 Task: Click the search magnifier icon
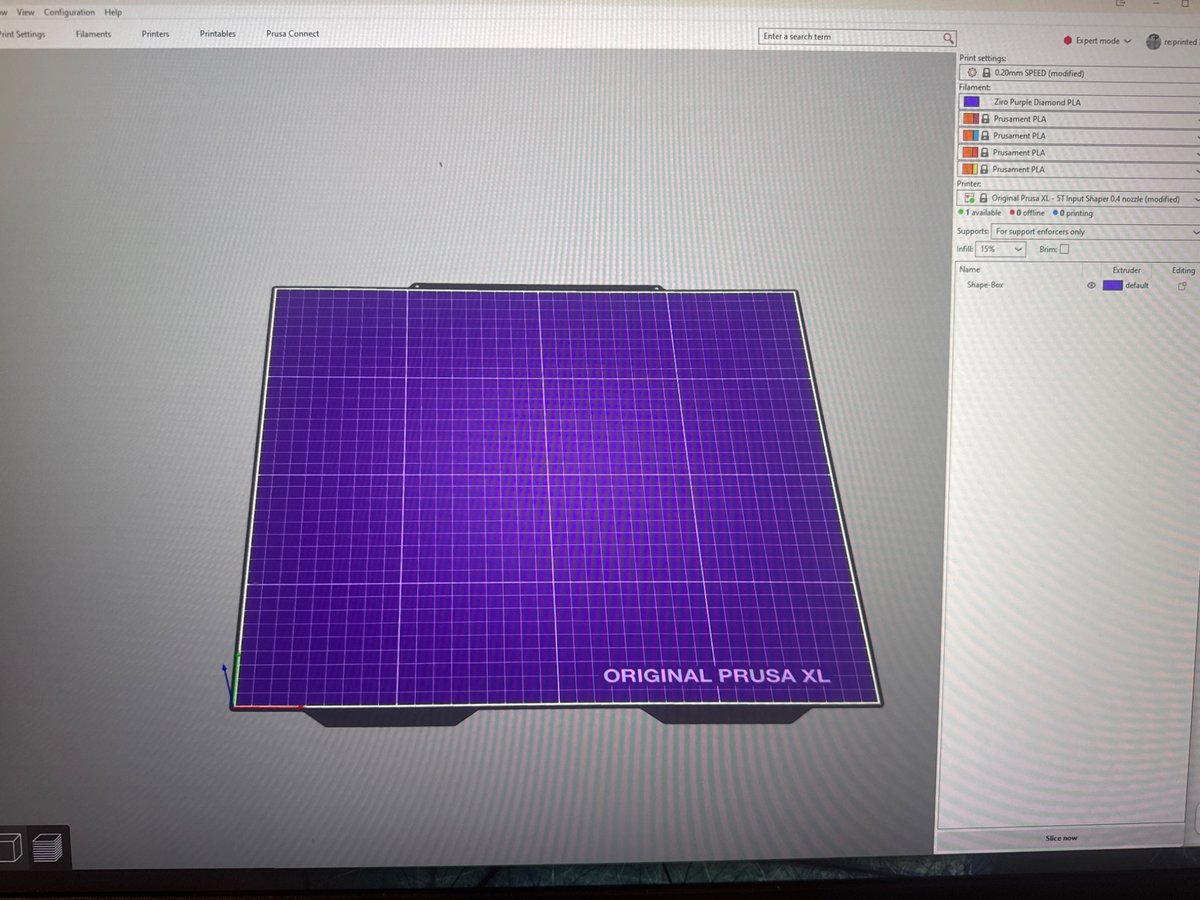click(x=947, y=37)
